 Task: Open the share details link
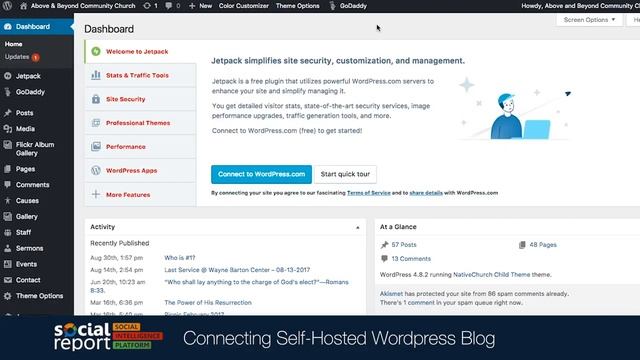426,193
